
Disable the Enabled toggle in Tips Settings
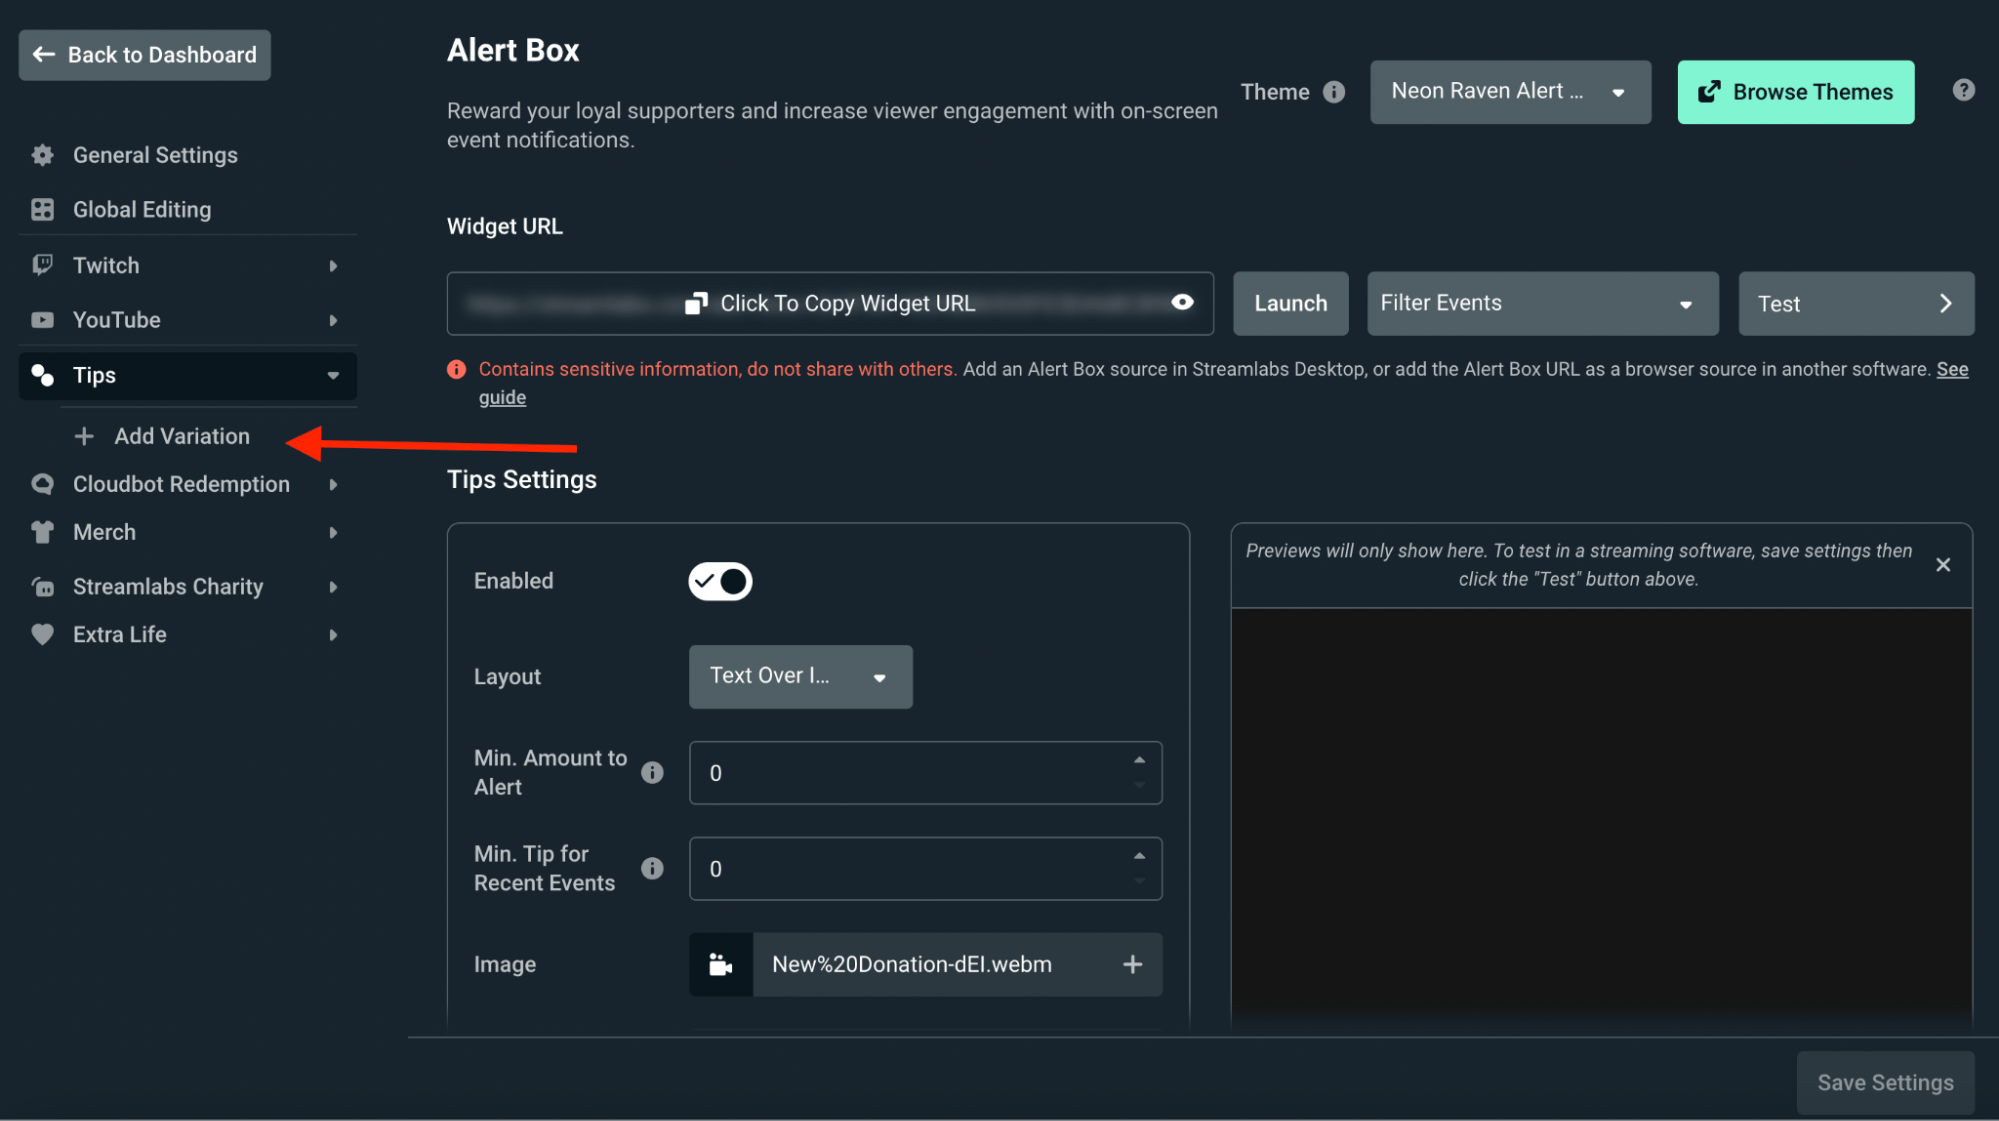click(x=720, y=581)
